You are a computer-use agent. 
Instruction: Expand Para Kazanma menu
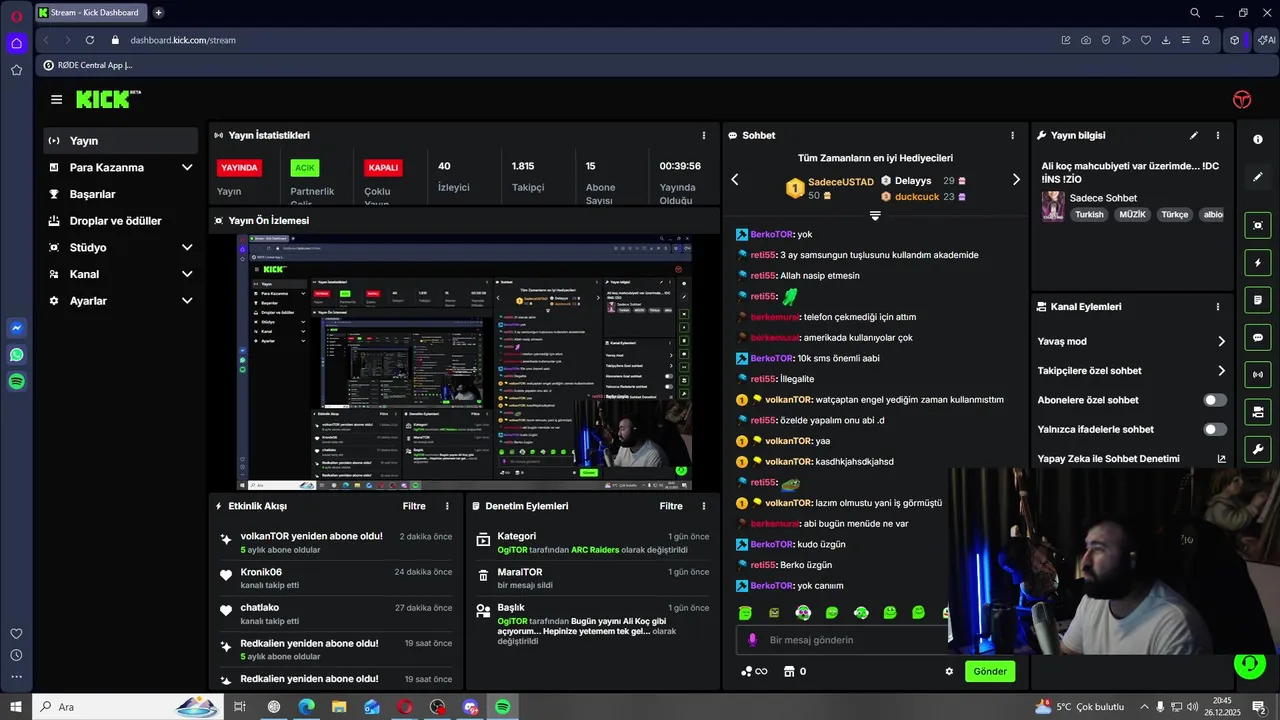[187, 167]
